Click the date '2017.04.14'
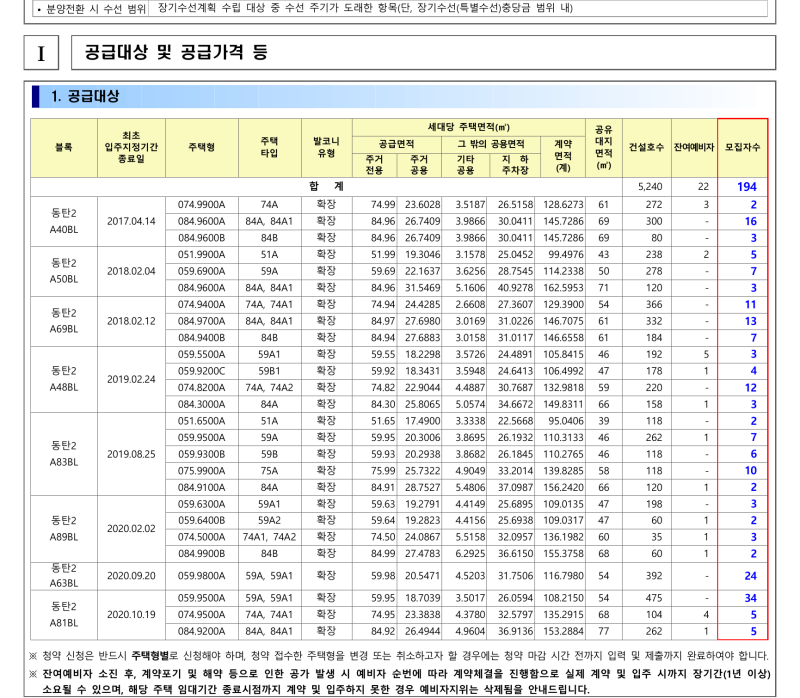The height and width of the screenshot is (698, 800). pos(131,221)
